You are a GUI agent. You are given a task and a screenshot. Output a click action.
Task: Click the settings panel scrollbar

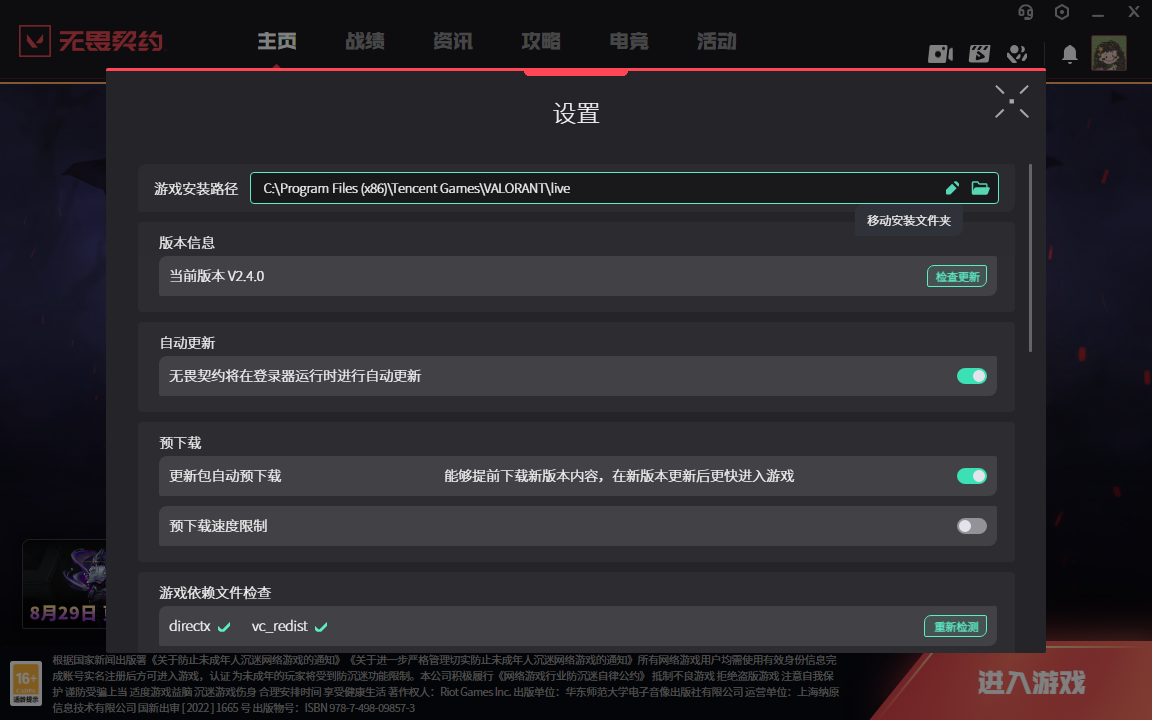(x=1030, y=258)
